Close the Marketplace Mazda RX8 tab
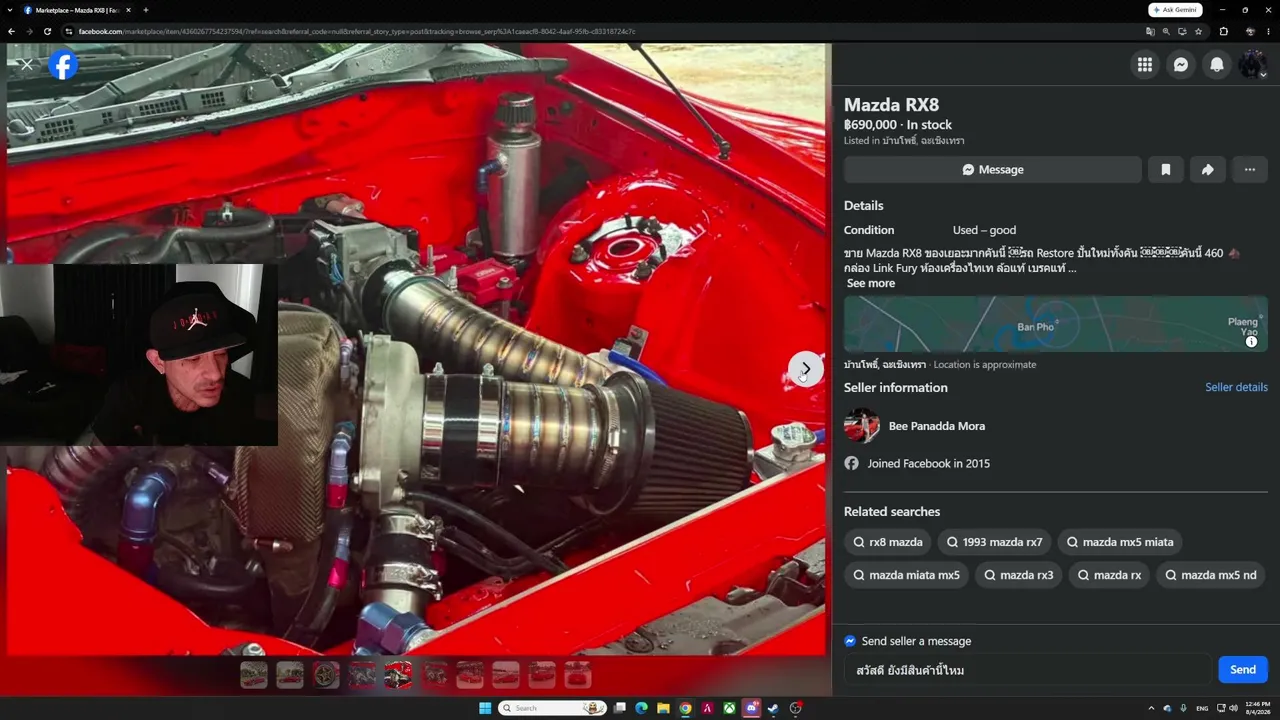 pyautogui.click(x=128, y=10)
